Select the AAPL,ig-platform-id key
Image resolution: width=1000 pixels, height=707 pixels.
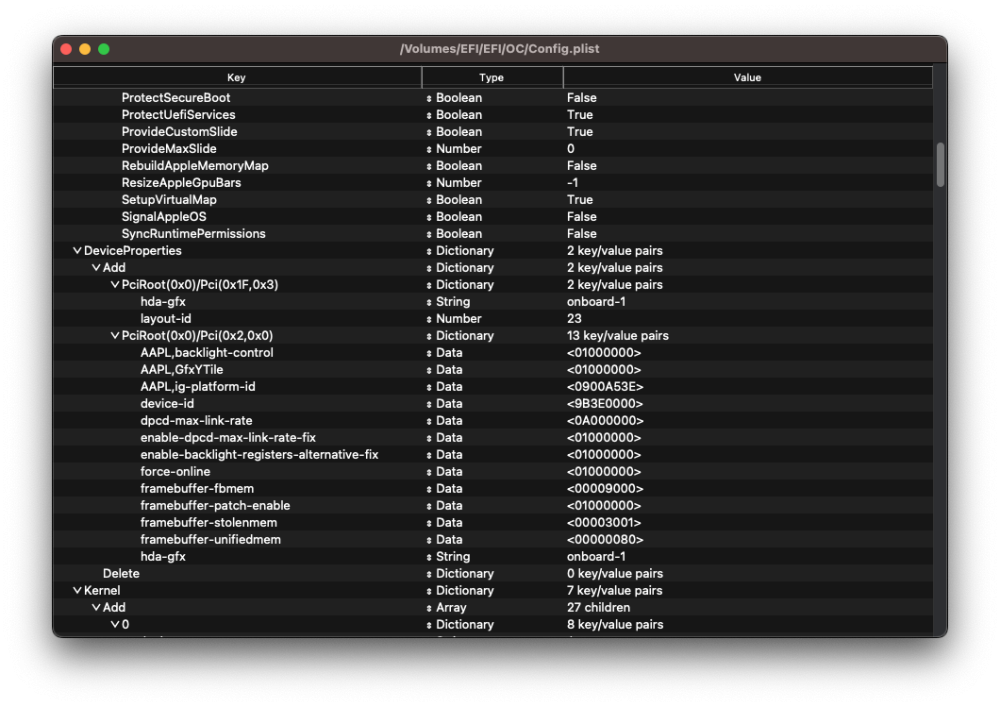point(191,387)
